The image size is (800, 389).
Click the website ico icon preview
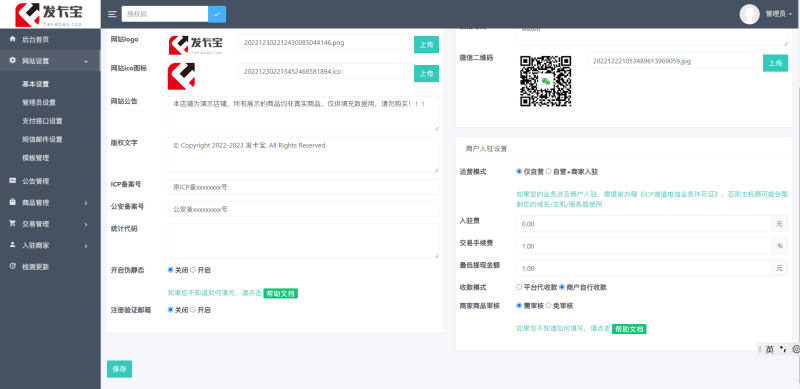tap(182, 76)
